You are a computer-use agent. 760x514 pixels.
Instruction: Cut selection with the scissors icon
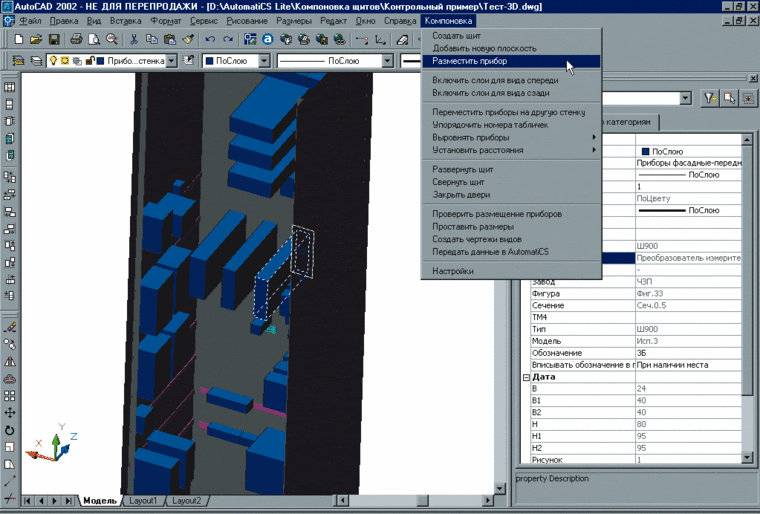click(134, 40)
